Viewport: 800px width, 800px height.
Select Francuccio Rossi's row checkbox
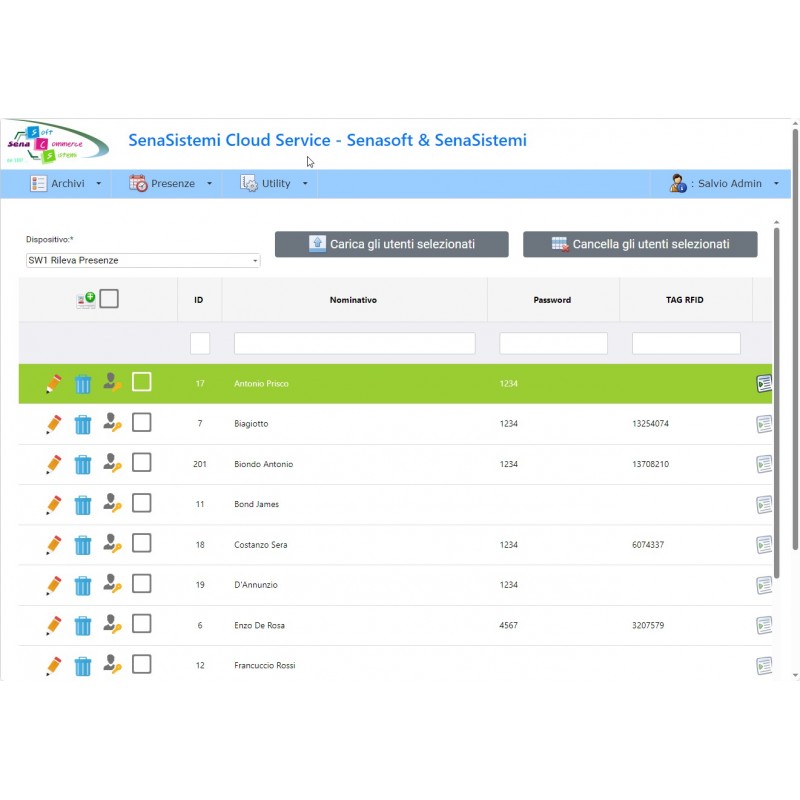[x=141, y=664]
